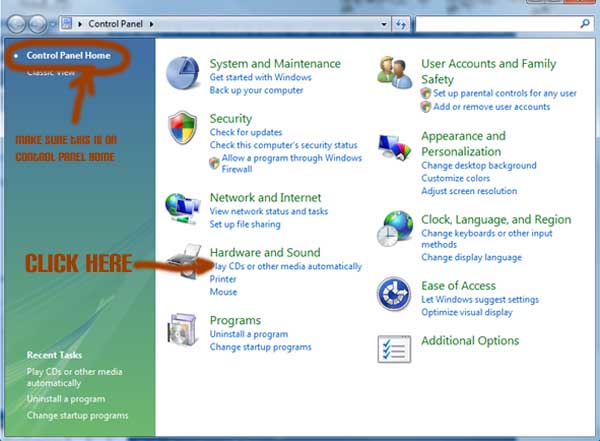Click the refresh button beside address bar
Image resolution: width=600 pixels, height=441 pixels.
pos(400,22)
